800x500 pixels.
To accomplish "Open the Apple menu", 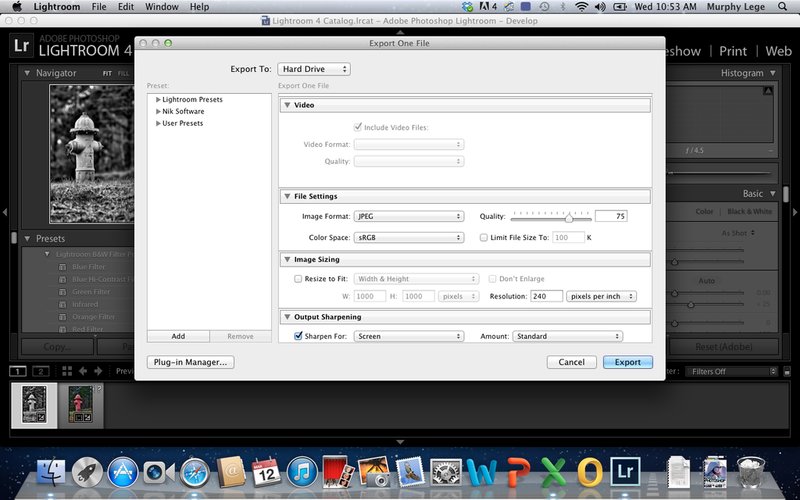I will pos(16,7).
